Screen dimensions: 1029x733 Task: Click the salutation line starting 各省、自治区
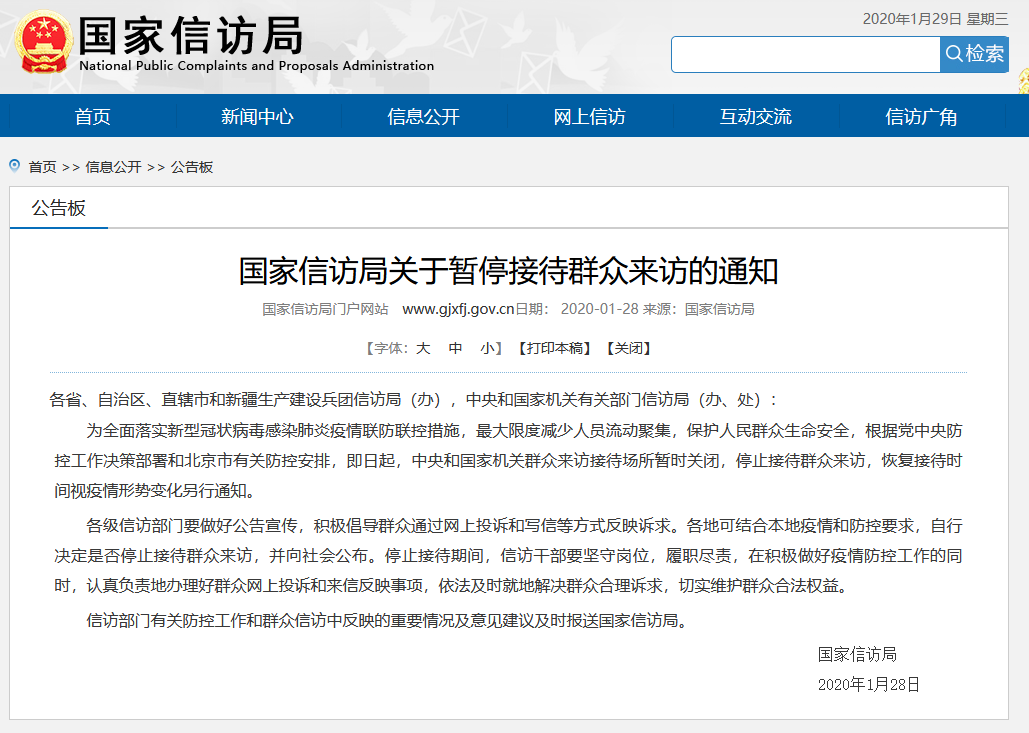(413, 400)
